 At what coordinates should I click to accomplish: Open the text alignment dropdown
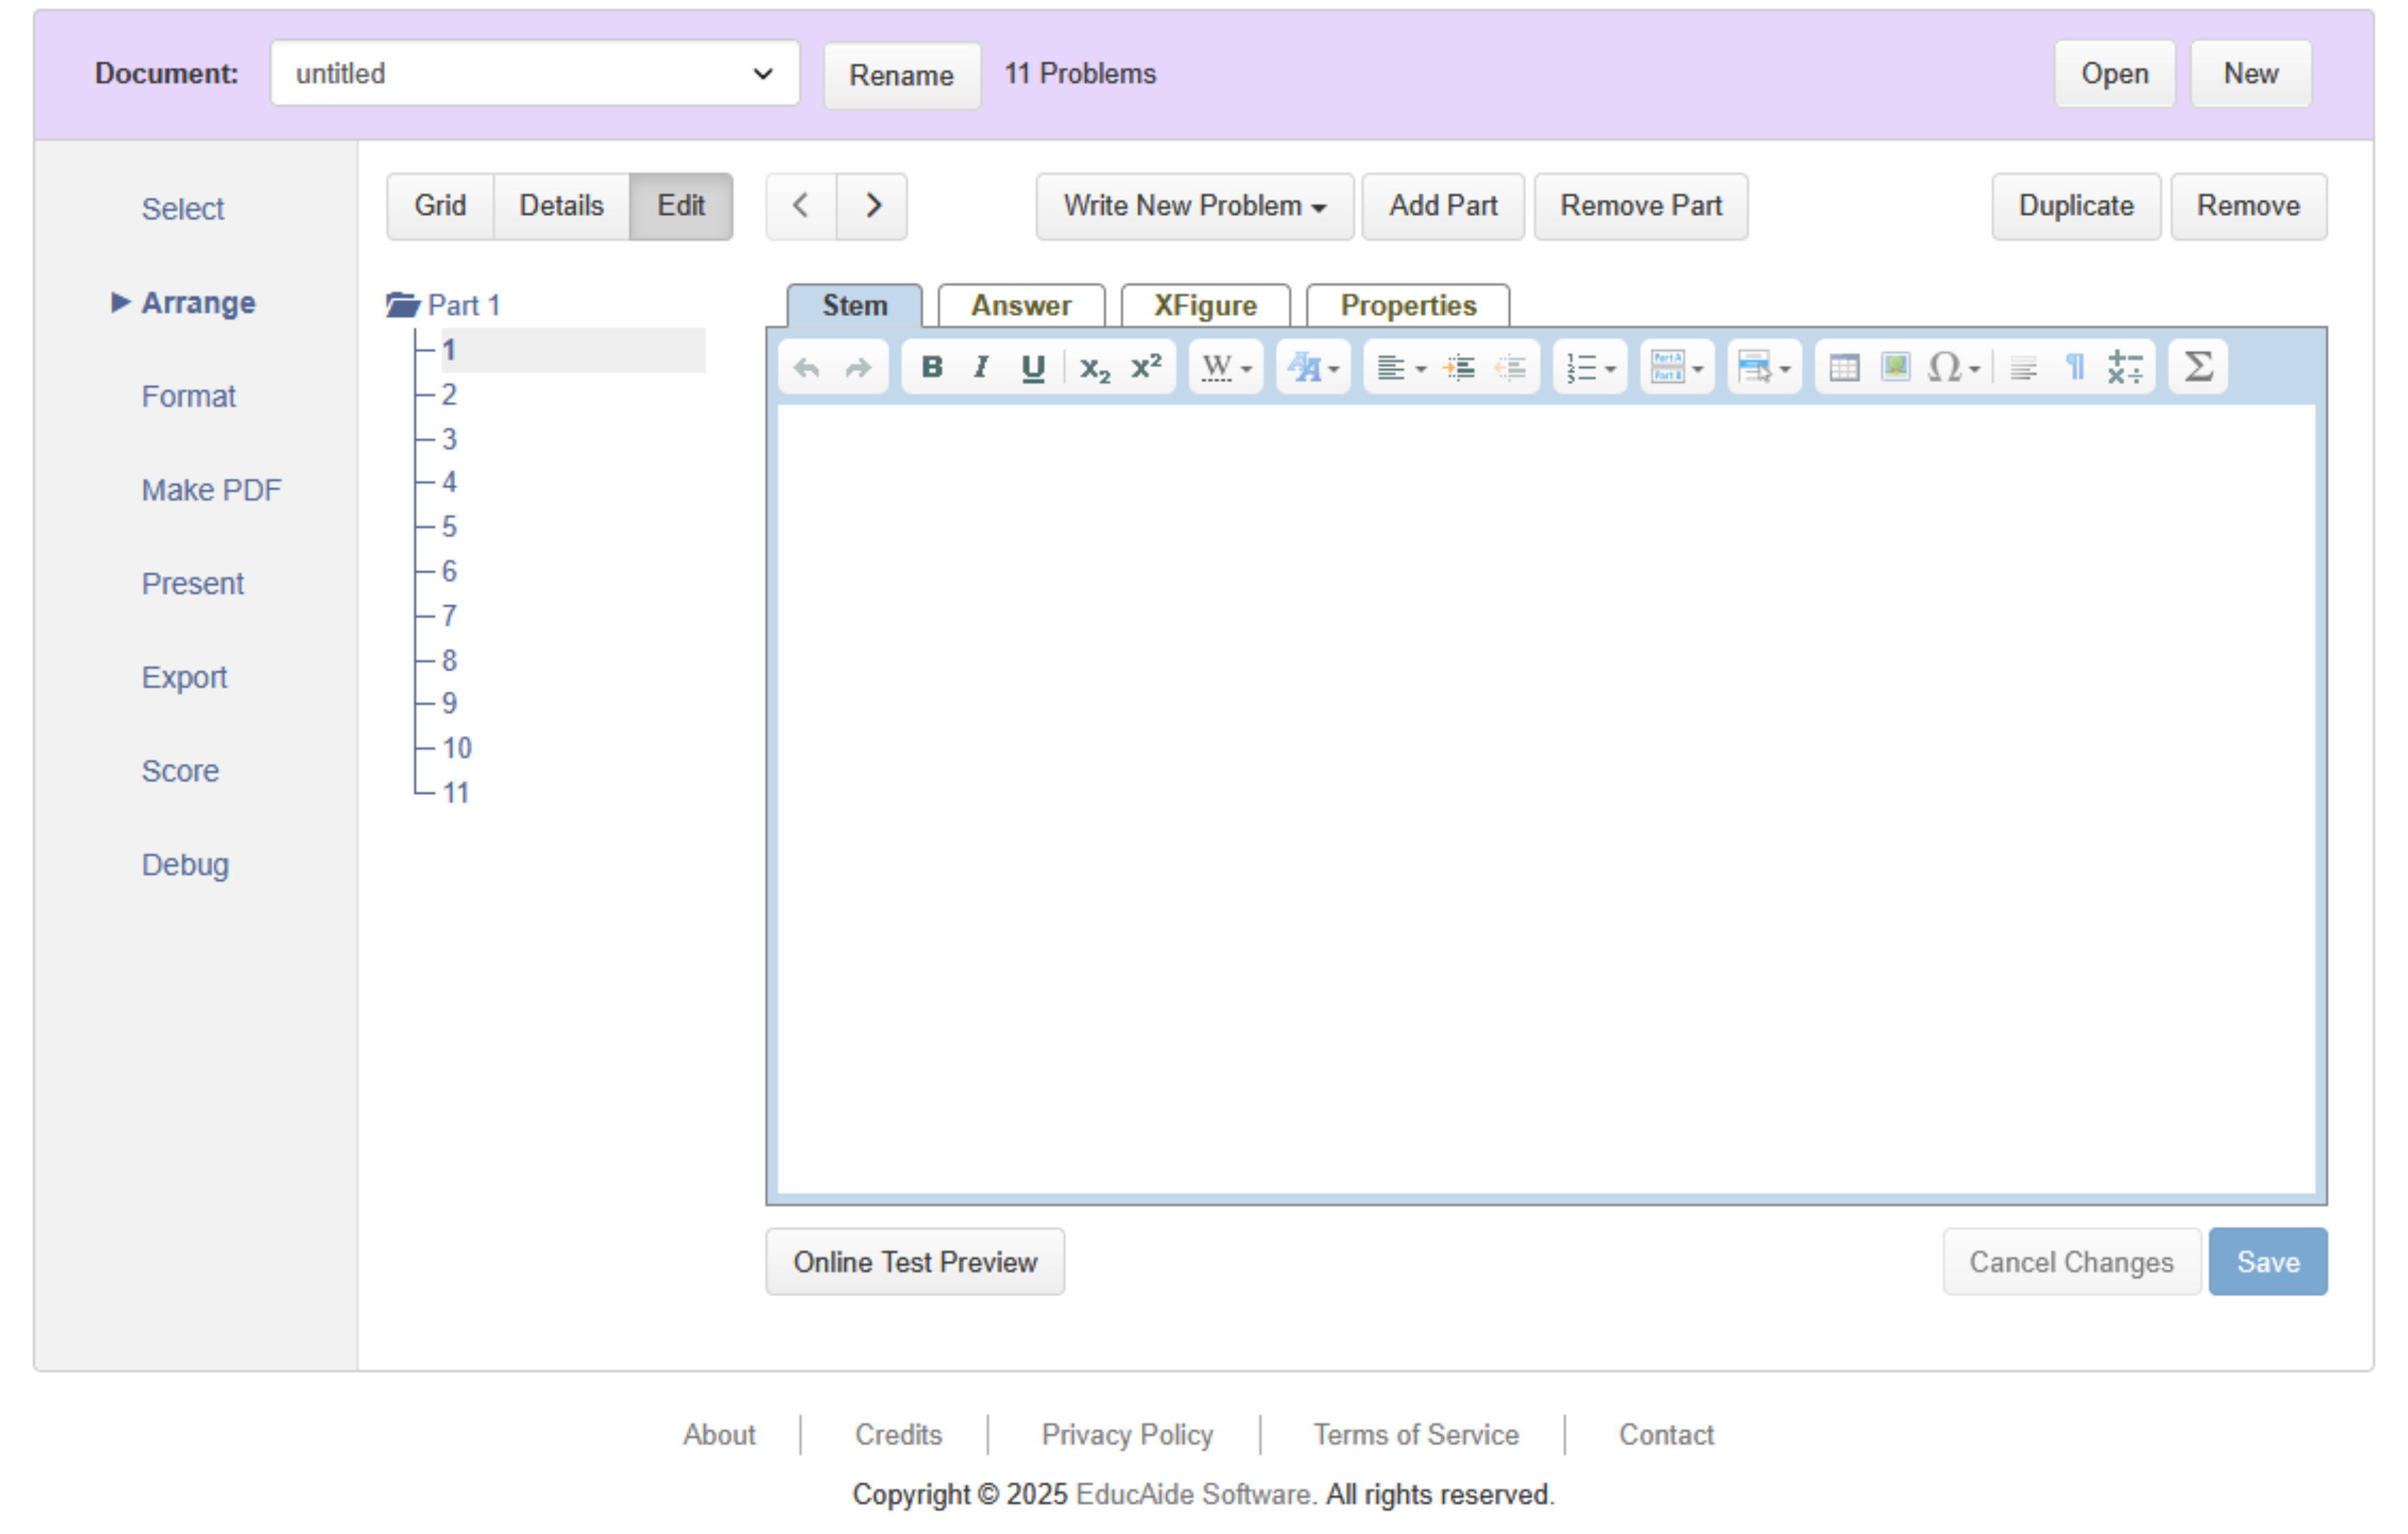pos(1402,368)
